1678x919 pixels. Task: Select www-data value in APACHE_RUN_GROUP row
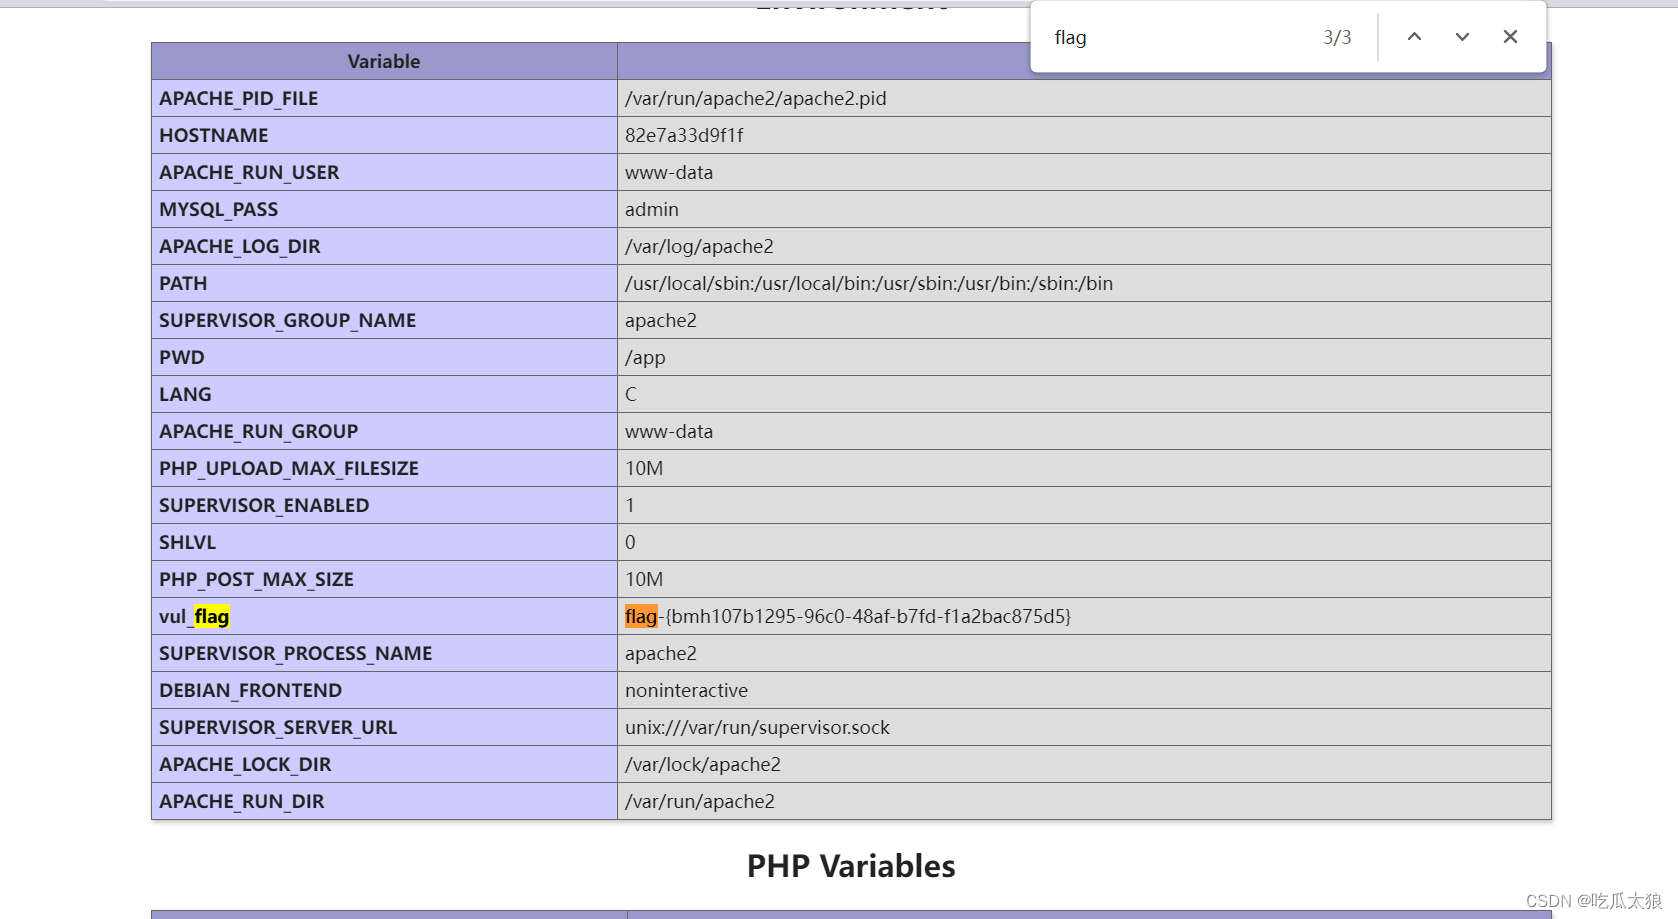[669, 431]
